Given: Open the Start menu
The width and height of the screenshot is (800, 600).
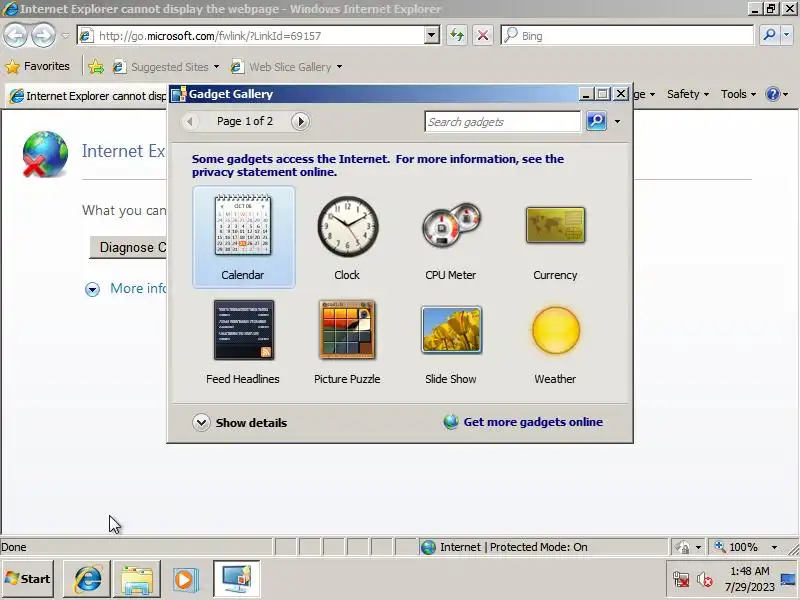Looking at the screenshot, I should (28, 579).
